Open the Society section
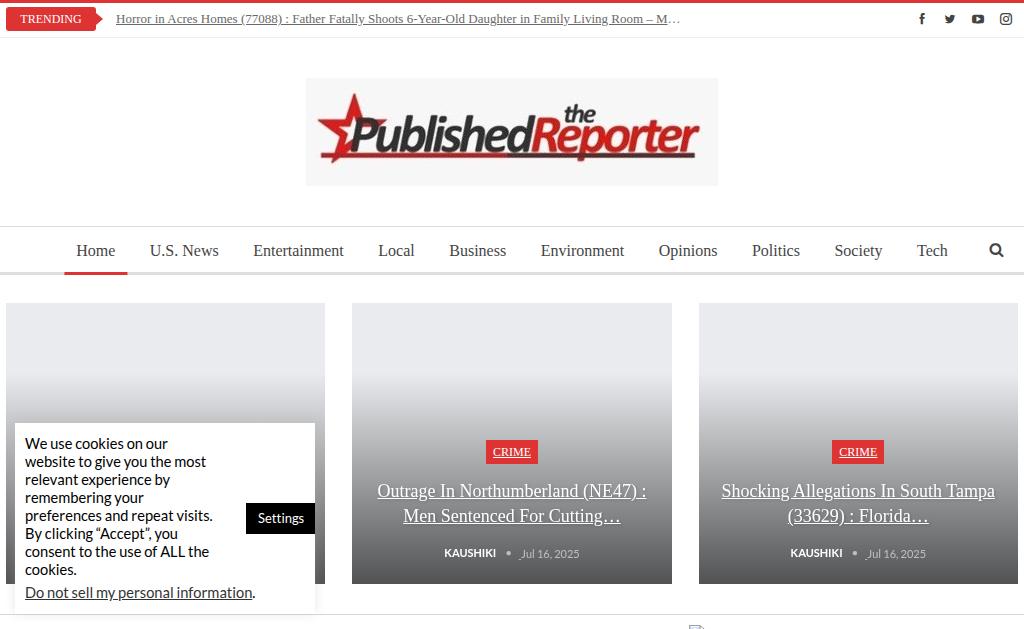 pyautogui.click(x=858, y=251)
